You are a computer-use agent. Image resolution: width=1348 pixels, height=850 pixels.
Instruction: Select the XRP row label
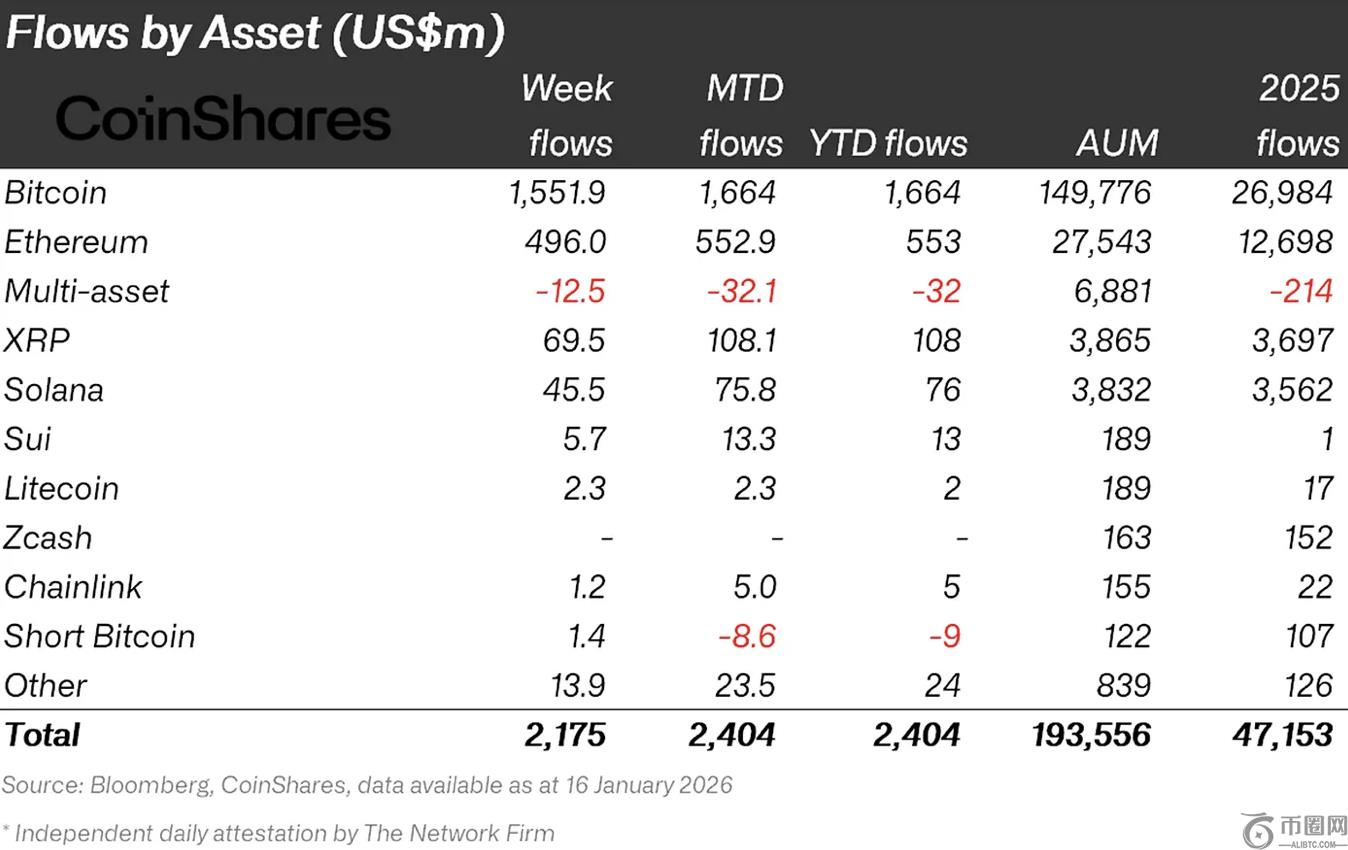[37, 340]
